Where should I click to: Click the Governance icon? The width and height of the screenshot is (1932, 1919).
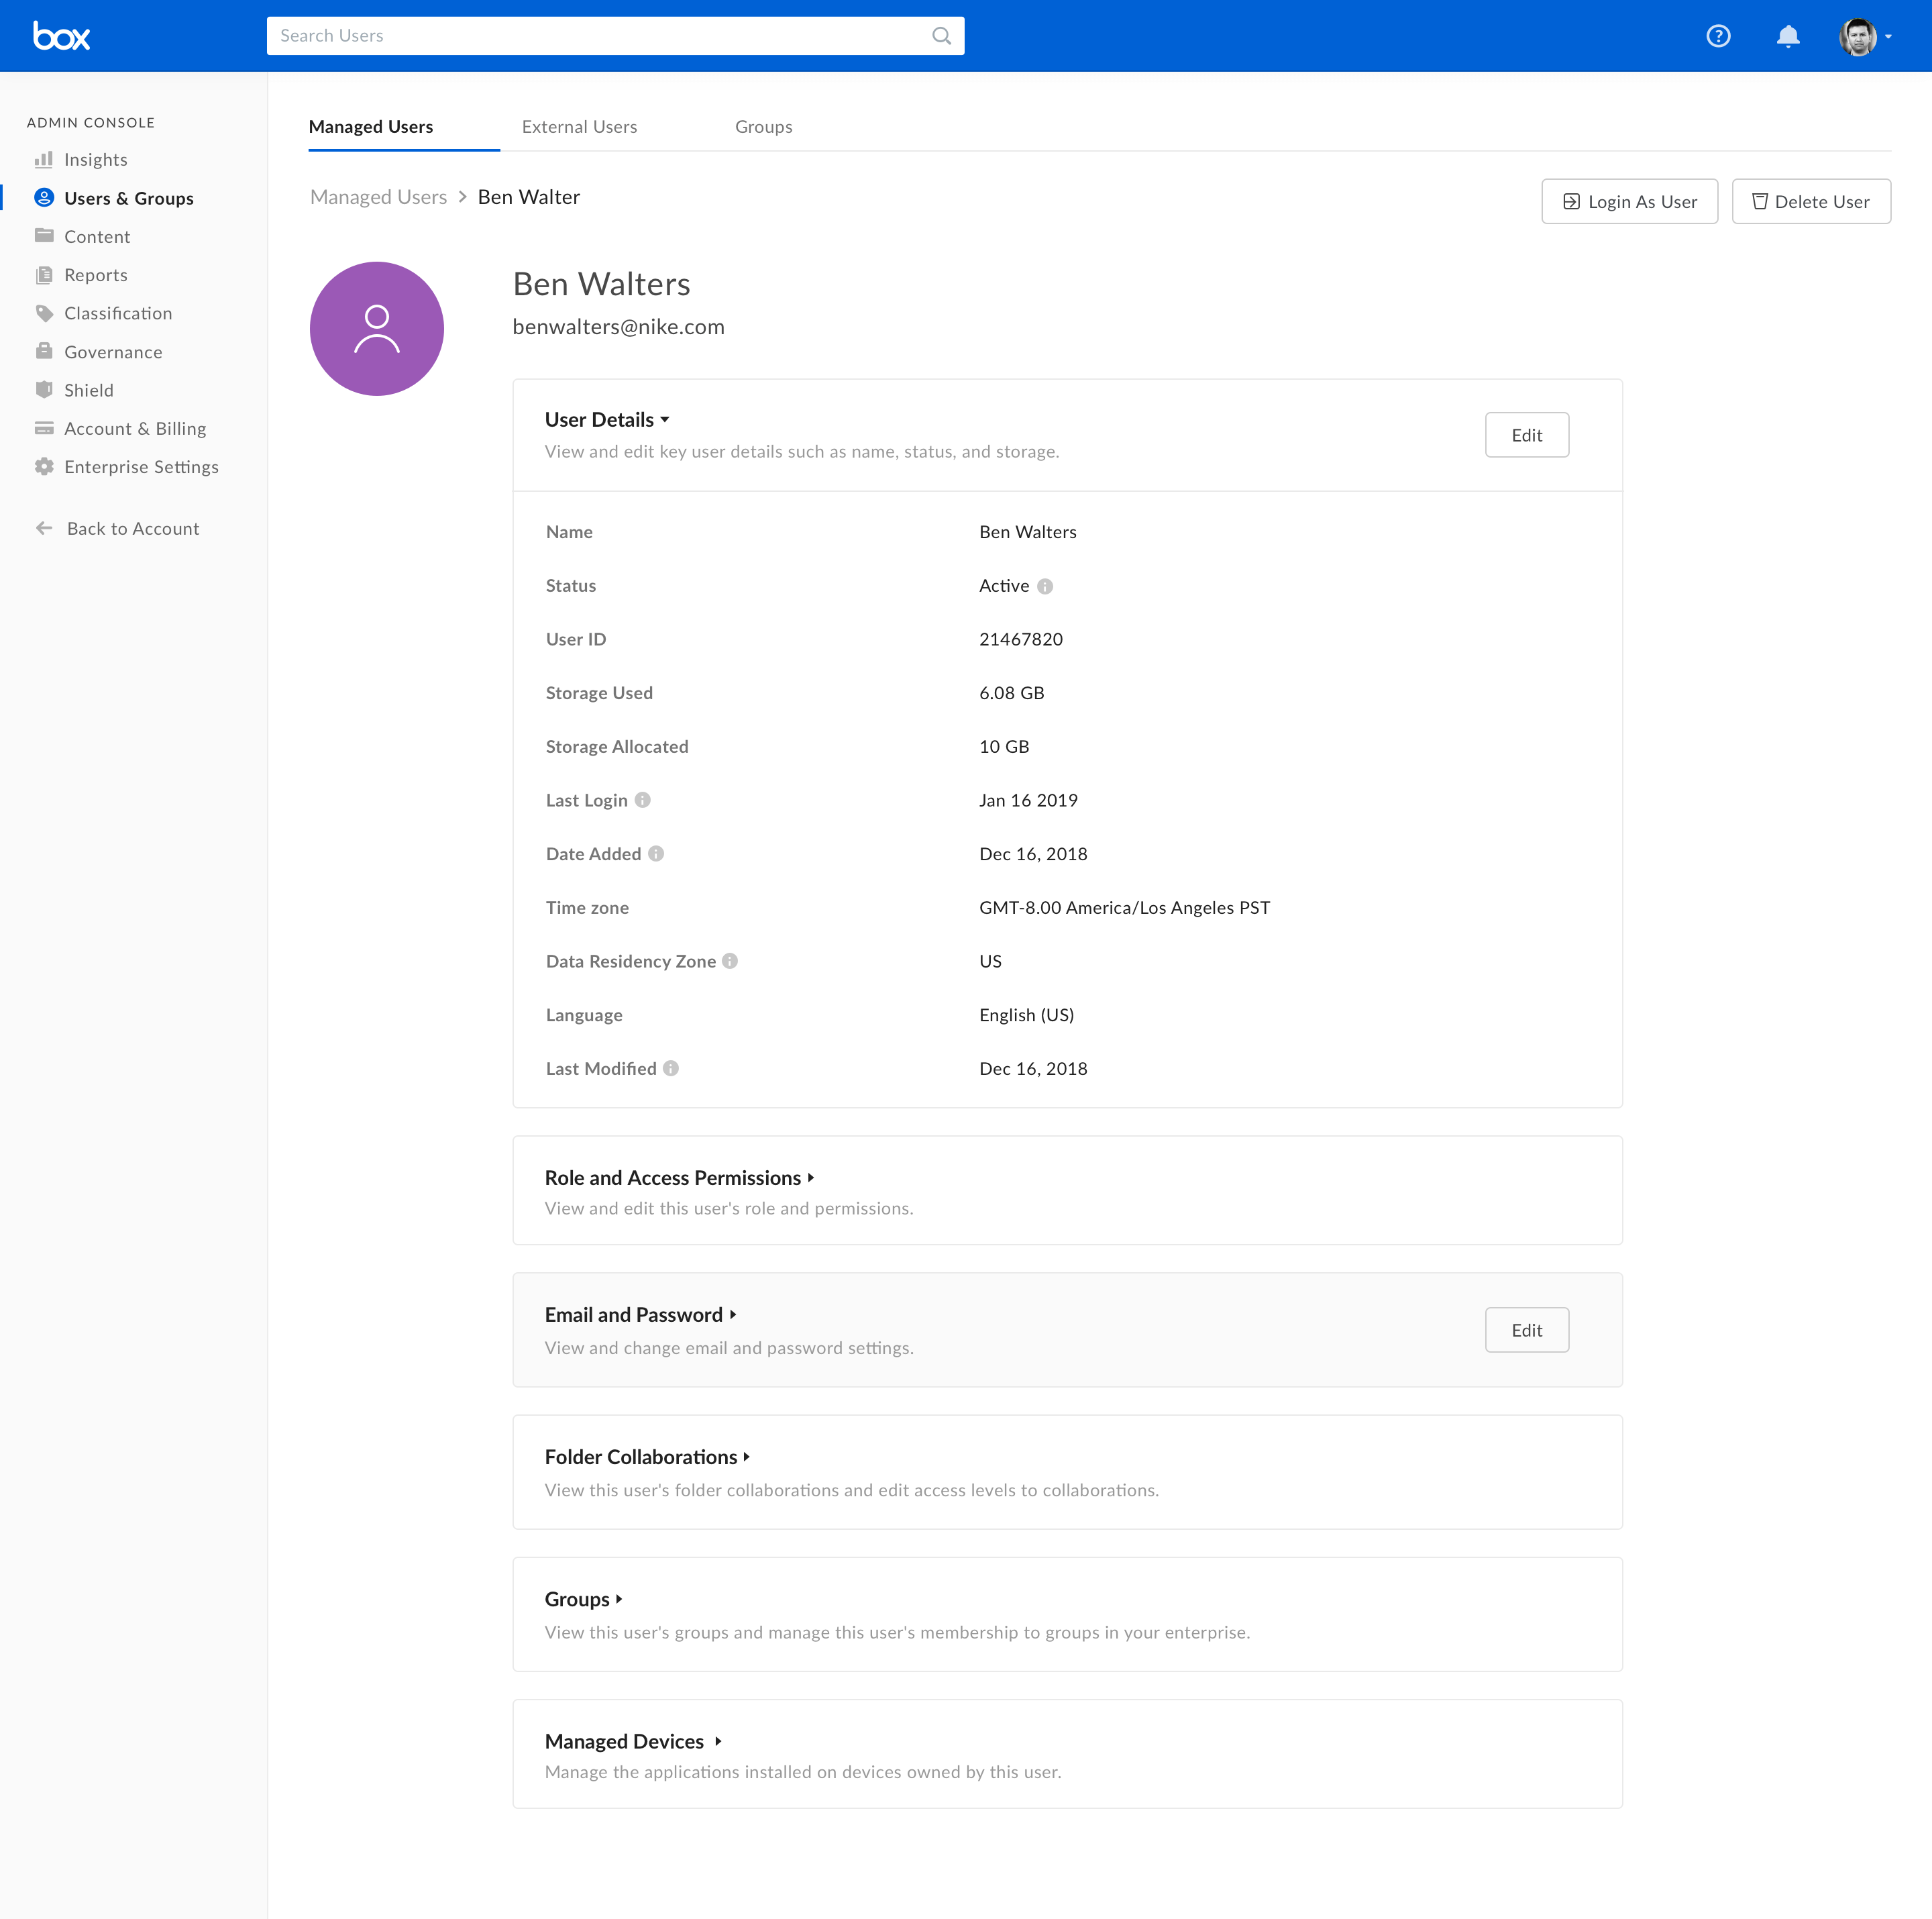pos(44,351)
